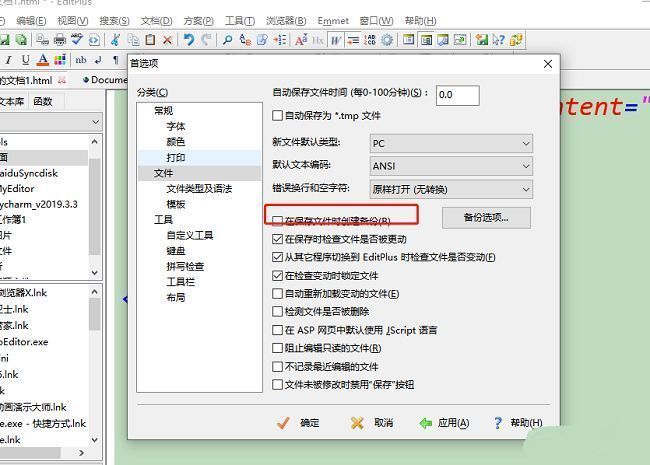Open the Emmet menu

[x=333, y=21]
